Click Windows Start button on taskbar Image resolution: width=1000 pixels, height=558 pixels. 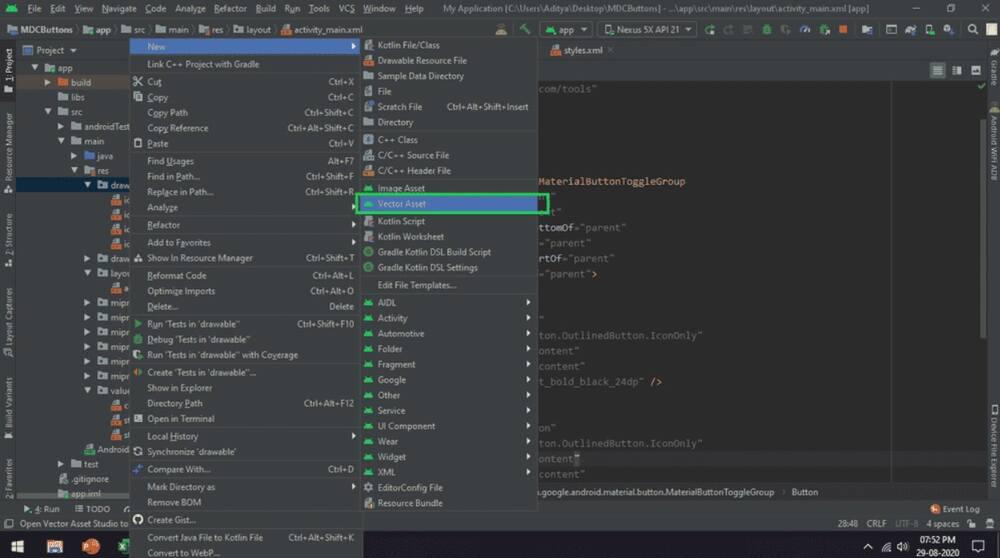(x=17, y=547)
